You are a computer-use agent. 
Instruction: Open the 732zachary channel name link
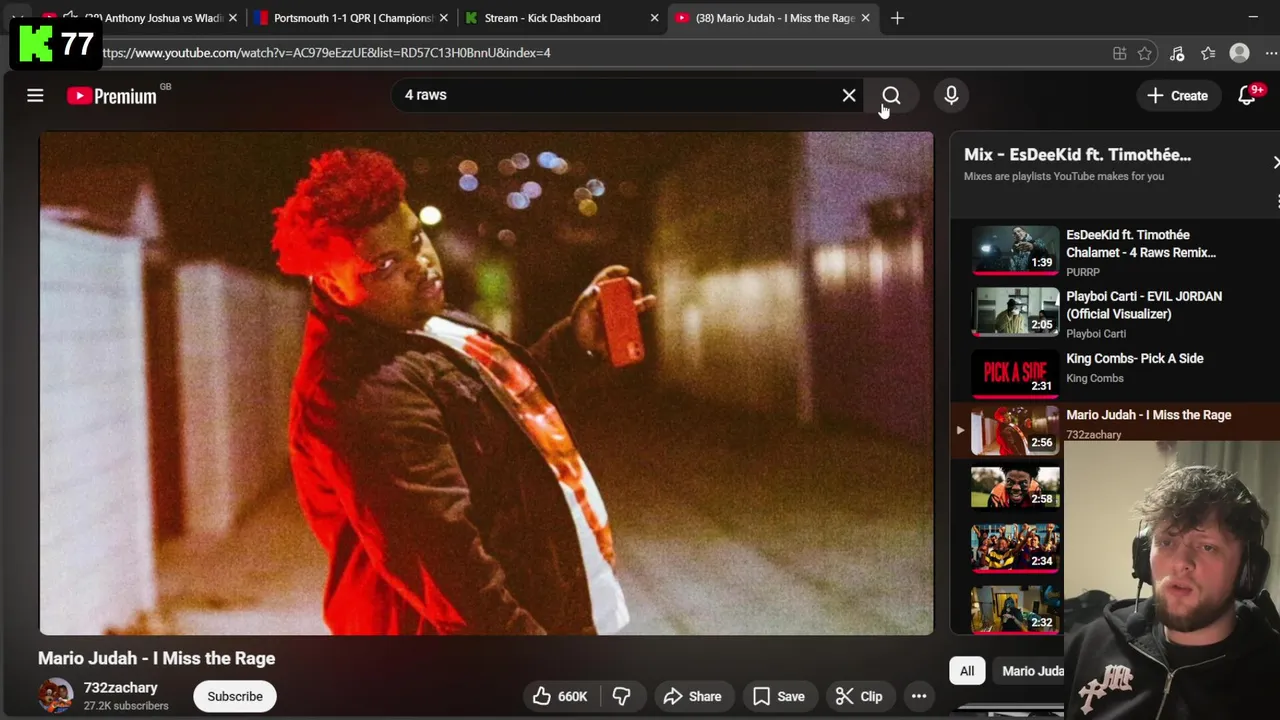point(120,688)
